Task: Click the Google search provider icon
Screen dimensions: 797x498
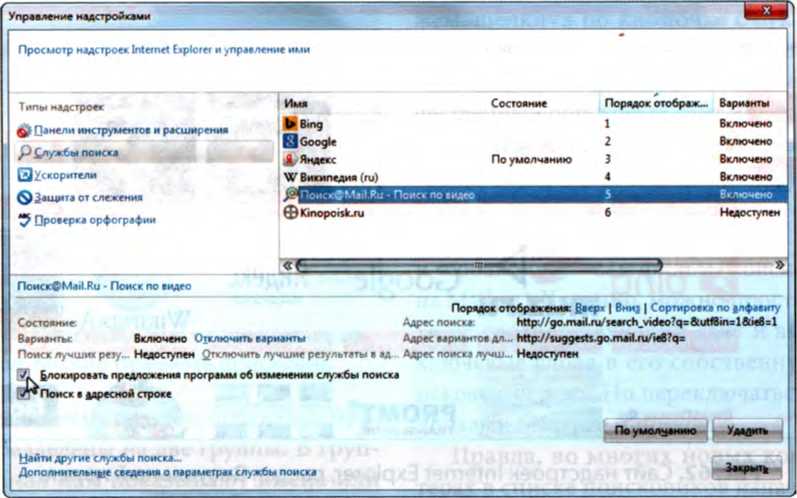Action: point(291,141)
